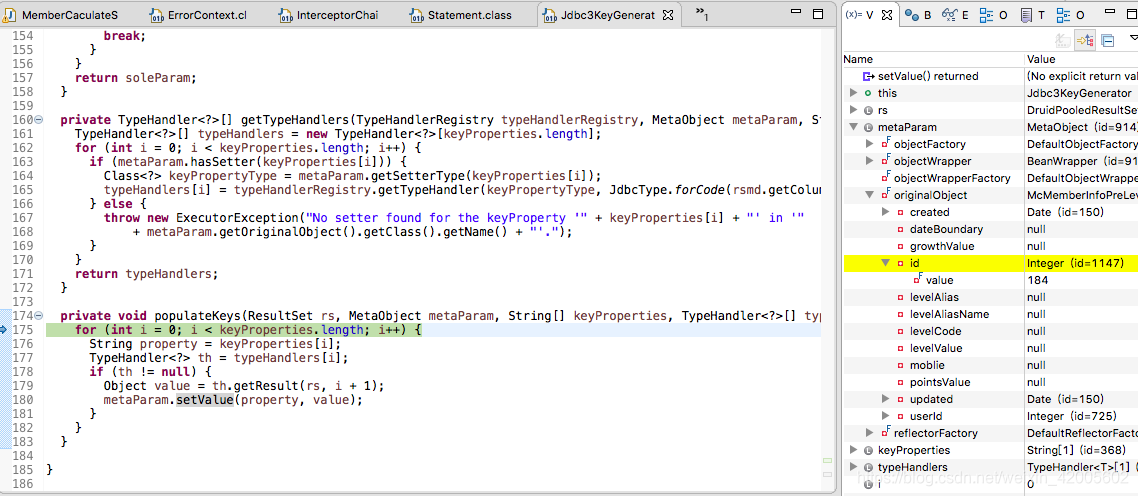Click the Jdbc3KeyGenerat class file icon

click(x=549, y=15)
